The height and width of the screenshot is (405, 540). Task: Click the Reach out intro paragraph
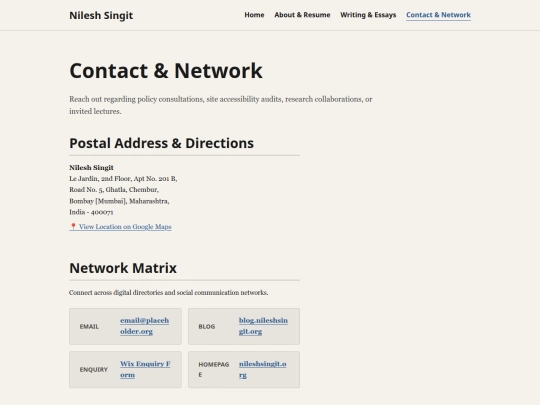[x=221, y=105]
